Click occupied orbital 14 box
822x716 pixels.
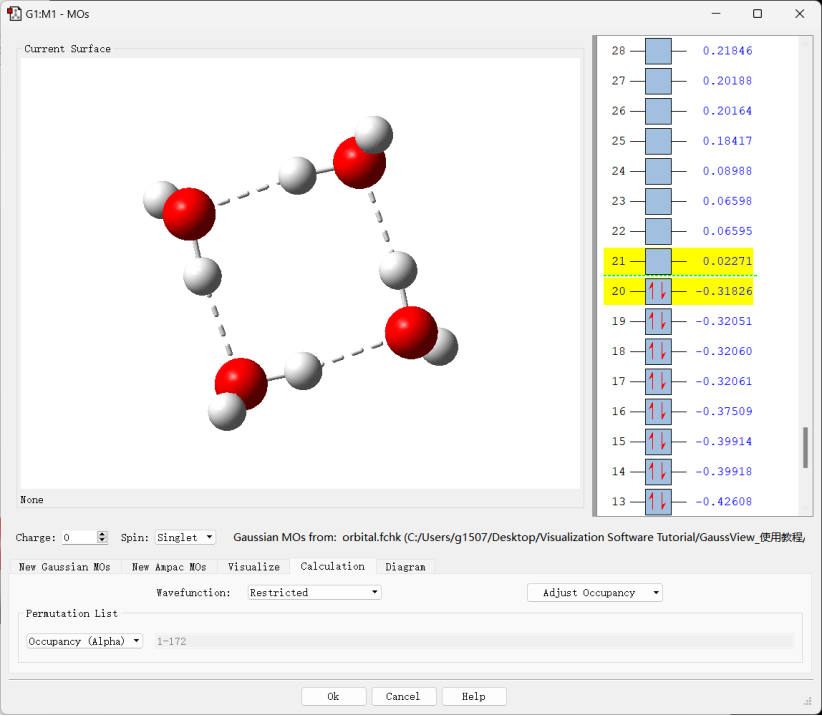click(658, 472)
